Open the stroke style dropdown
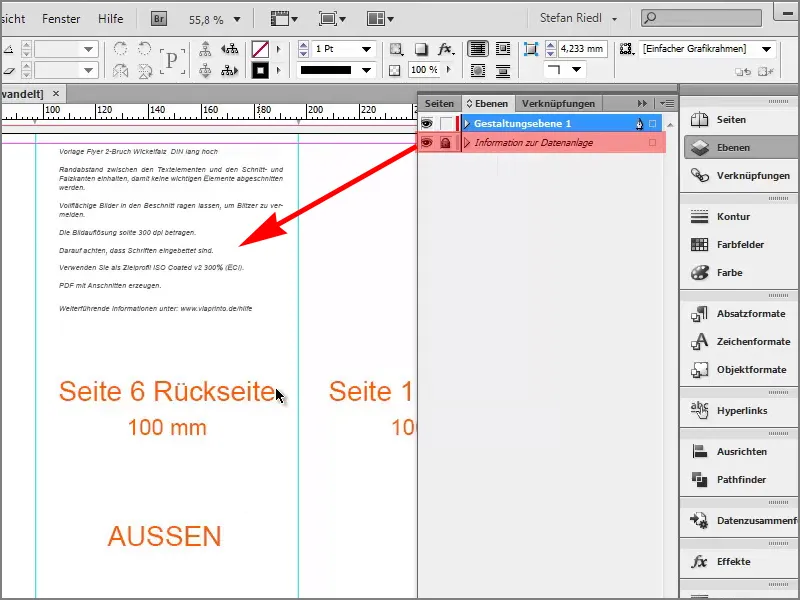This screenshot has height=600, width=800. [x=366, y=70]
